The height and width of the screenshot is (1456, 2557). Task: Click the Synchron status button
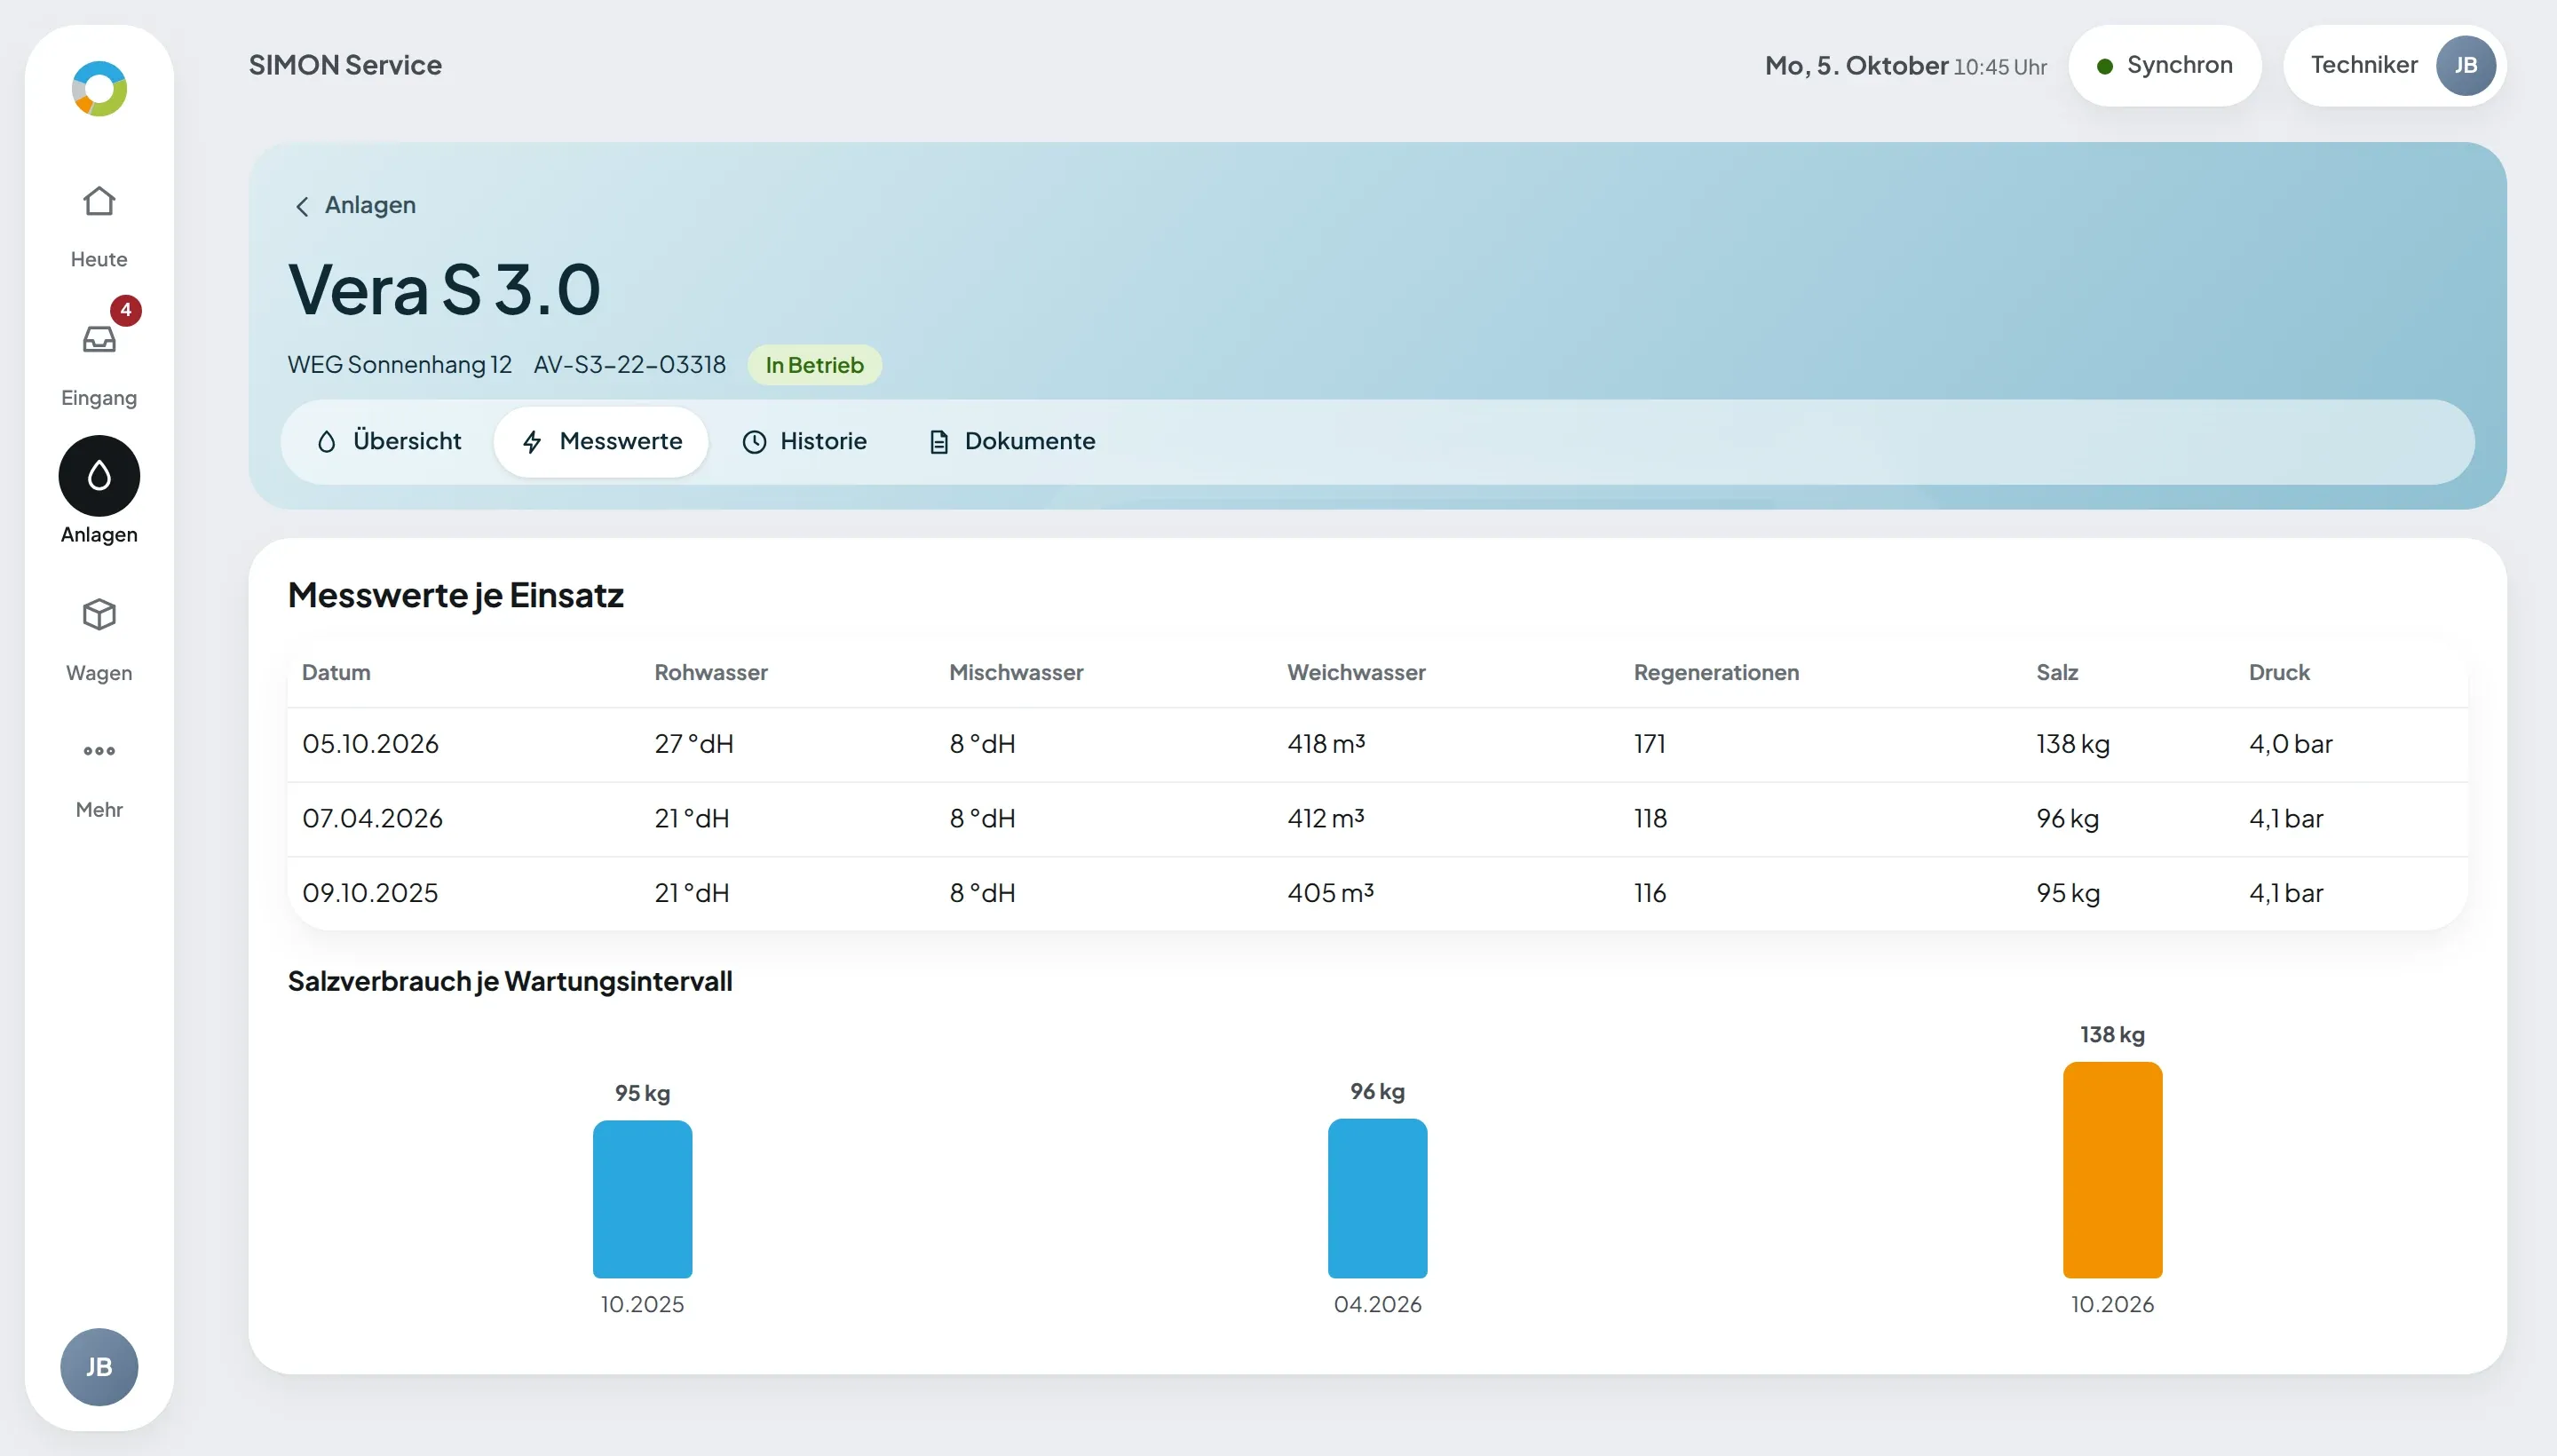2165,66
